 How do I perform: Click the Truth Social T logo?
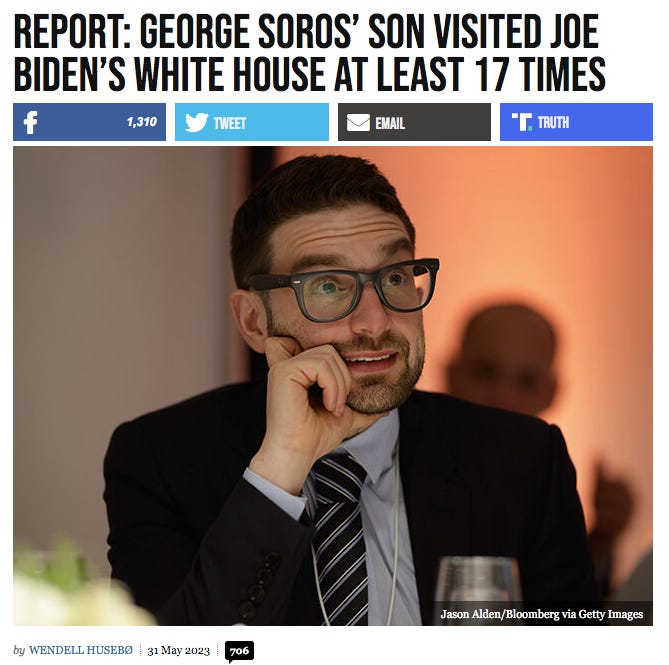pos(522,122)
